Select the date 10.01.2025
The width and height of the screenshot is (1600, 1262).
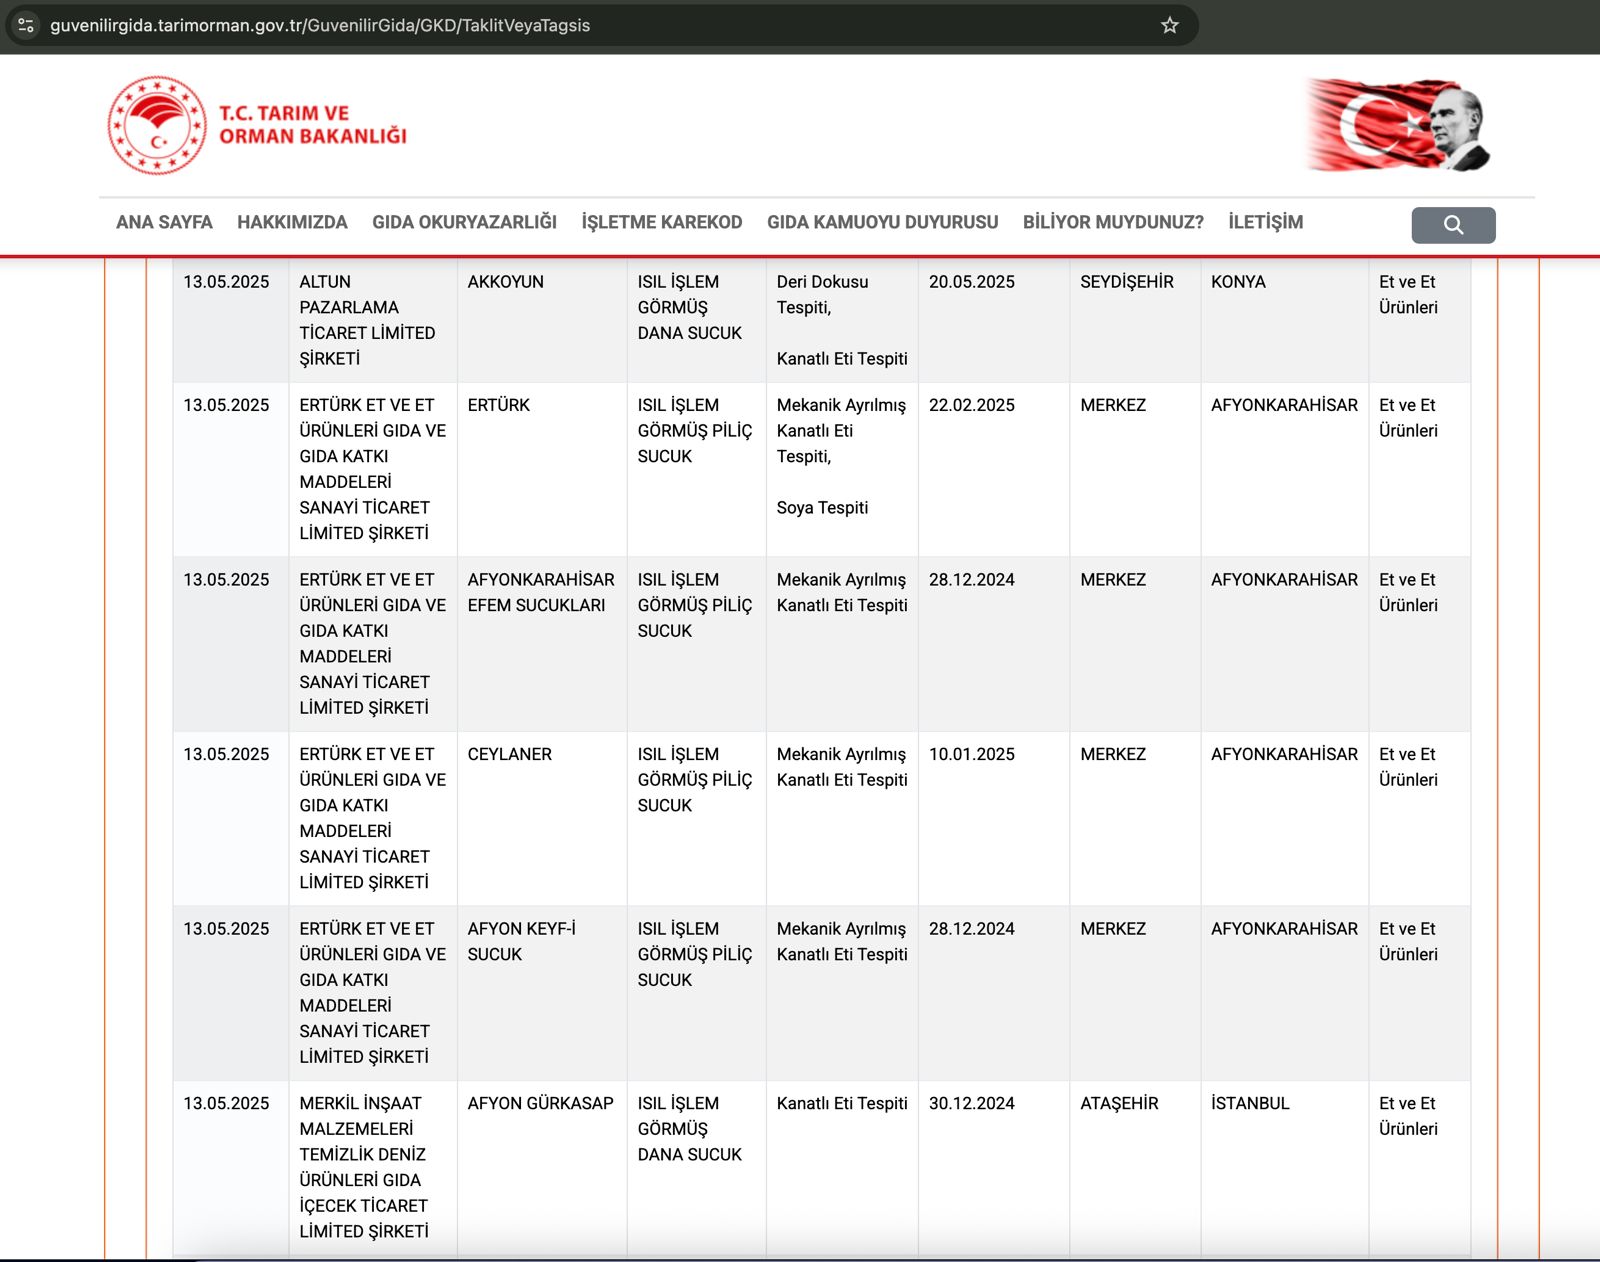point(971,754)
